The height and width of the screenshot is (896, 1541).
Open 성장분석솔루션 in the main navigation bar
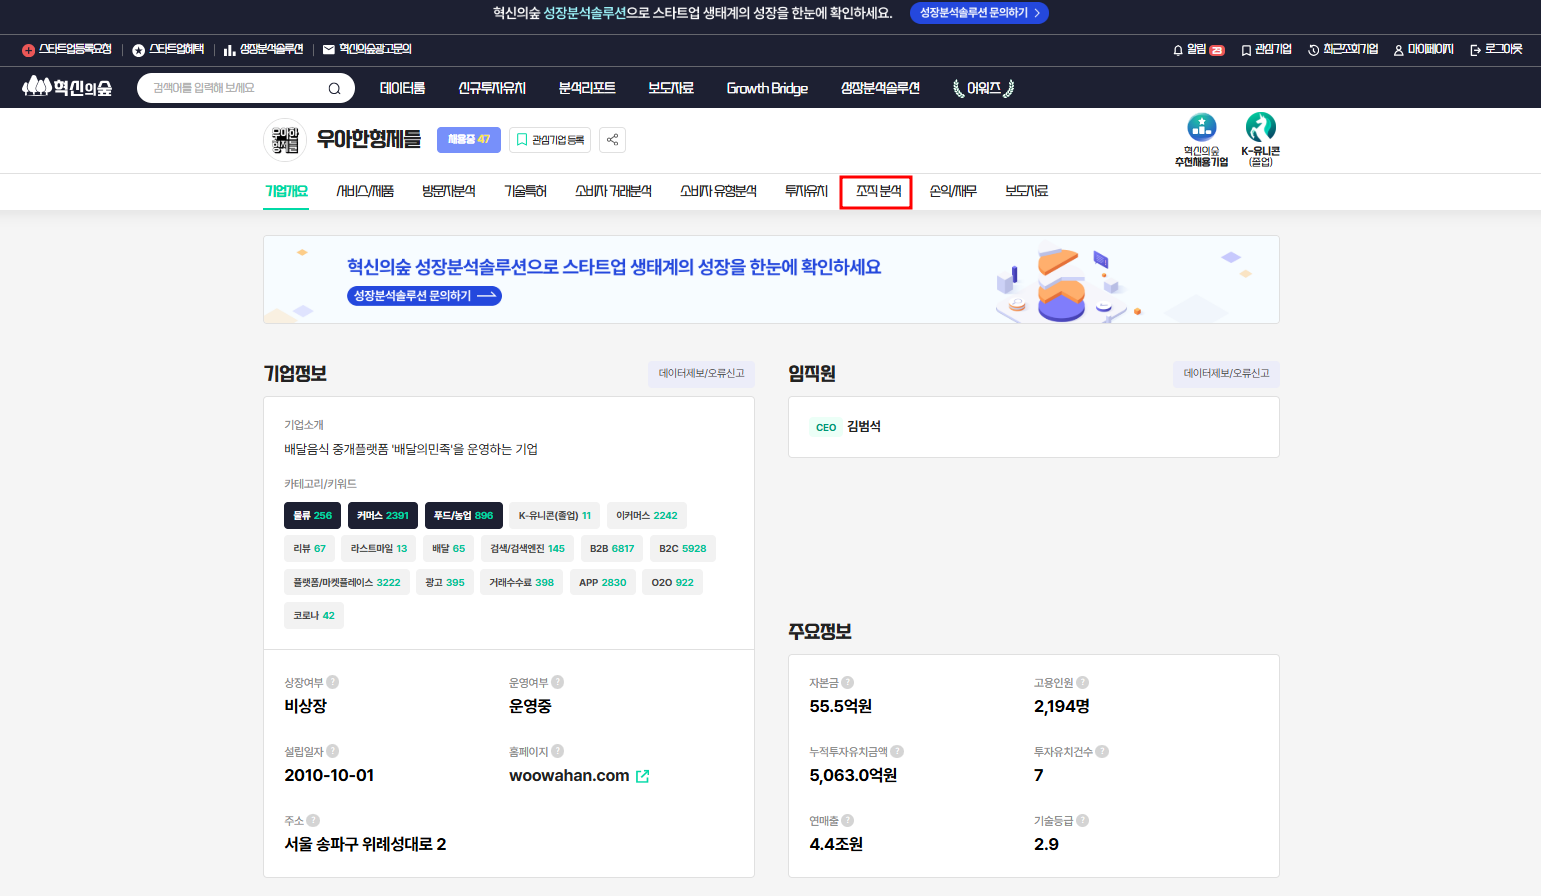point(880,88)
